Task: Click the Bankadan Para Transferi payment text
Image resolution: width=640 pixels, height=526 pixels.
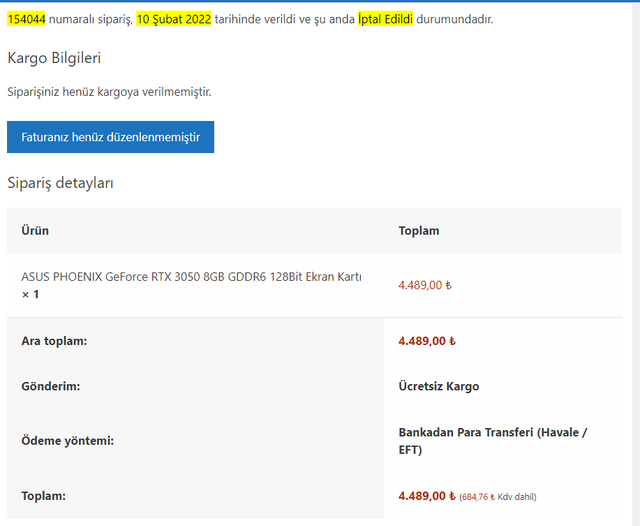Action: [x=493, y=441]
